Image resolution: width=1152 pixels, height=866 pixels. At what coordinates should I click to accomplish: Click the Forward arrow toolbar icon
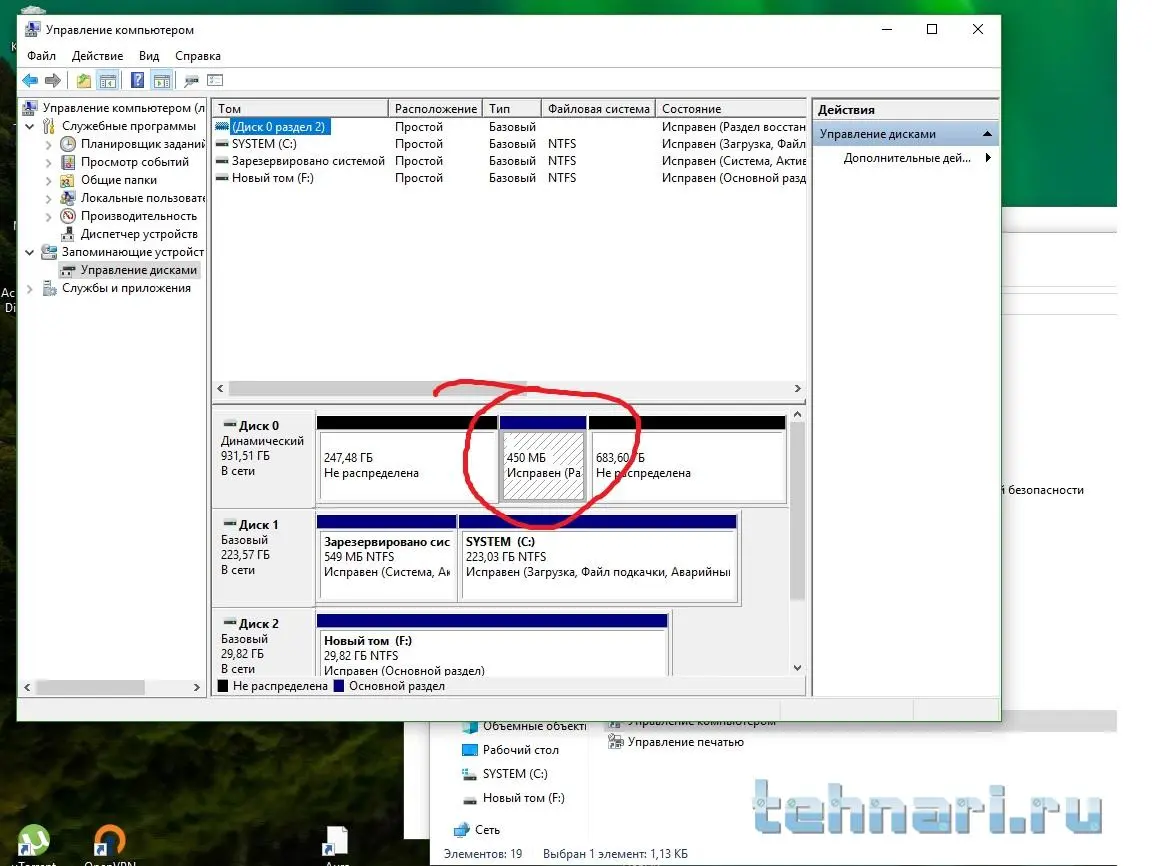(x=53, y=80)
